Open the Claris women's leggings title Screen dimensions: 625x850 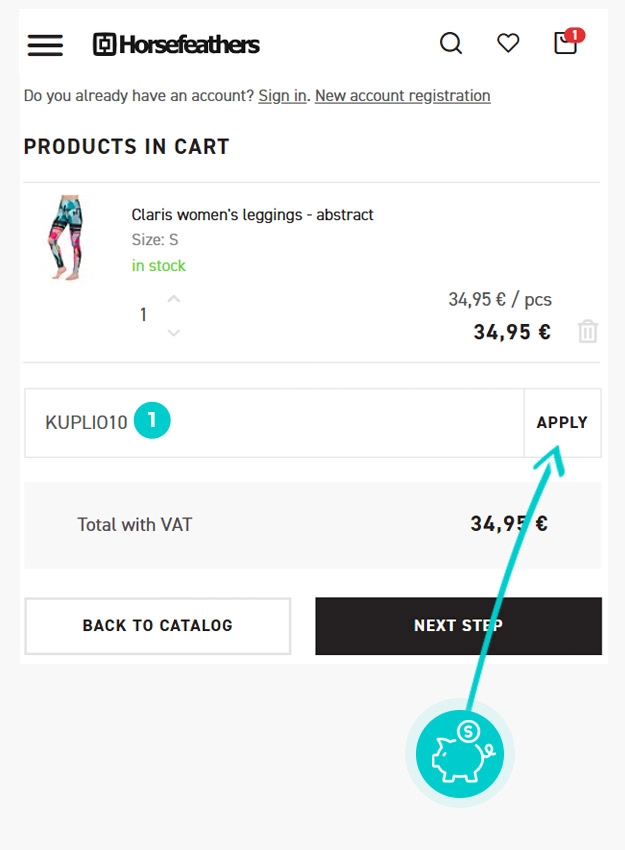pyautogui.click(x=252, y=215)
